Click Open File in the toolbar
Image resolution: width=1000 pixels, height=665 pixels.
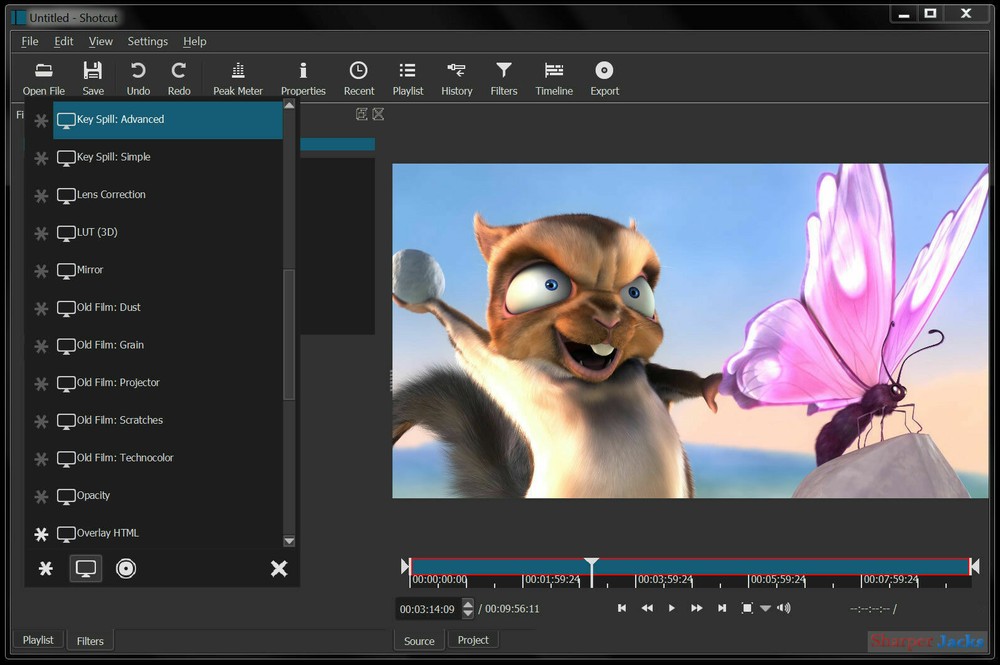click(43, 75)
